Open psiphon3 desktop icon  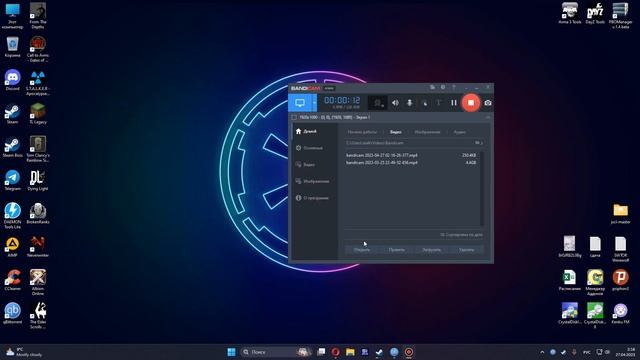tap(620, 280)
